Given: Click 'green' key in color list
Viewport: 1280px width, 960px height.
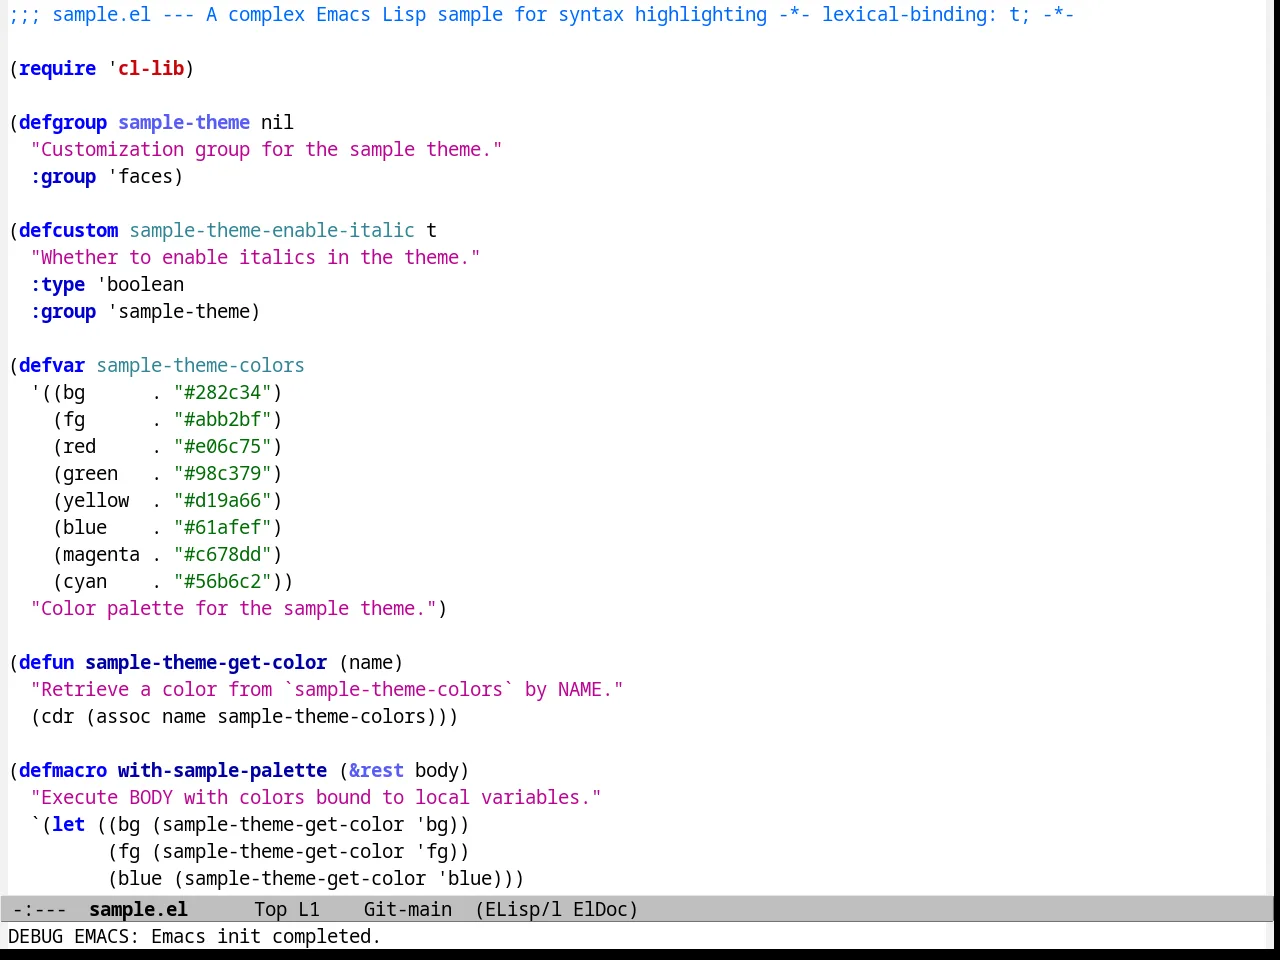Looking at the screenshot, I should coord(90,473).
